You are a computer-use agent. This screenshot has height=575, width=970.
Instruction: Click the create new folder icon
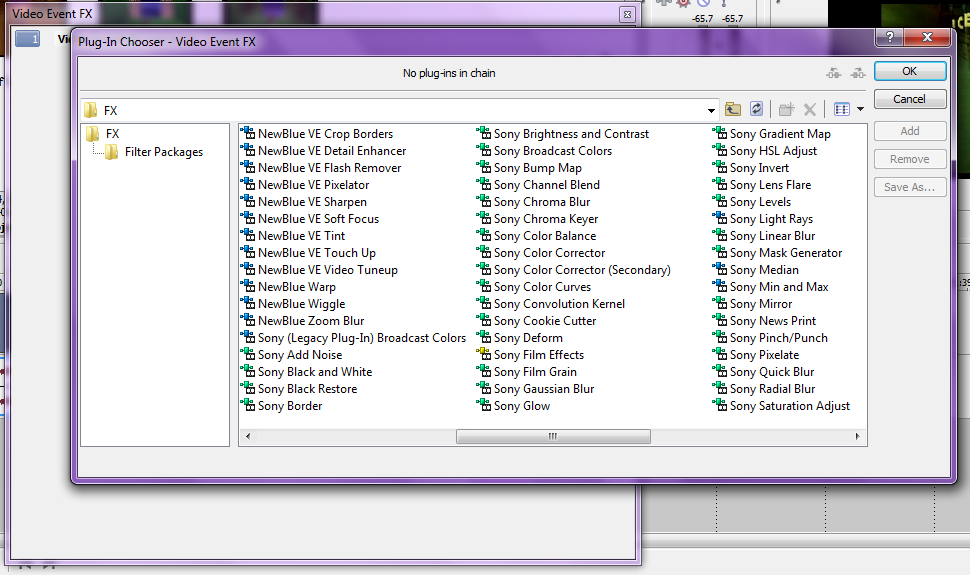(786, 110)
